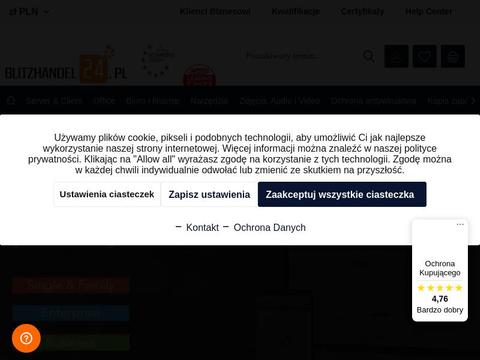This screenshot has width=480, height=360.
Task: Open the Help Center link
Action: (x=429, y=12)
